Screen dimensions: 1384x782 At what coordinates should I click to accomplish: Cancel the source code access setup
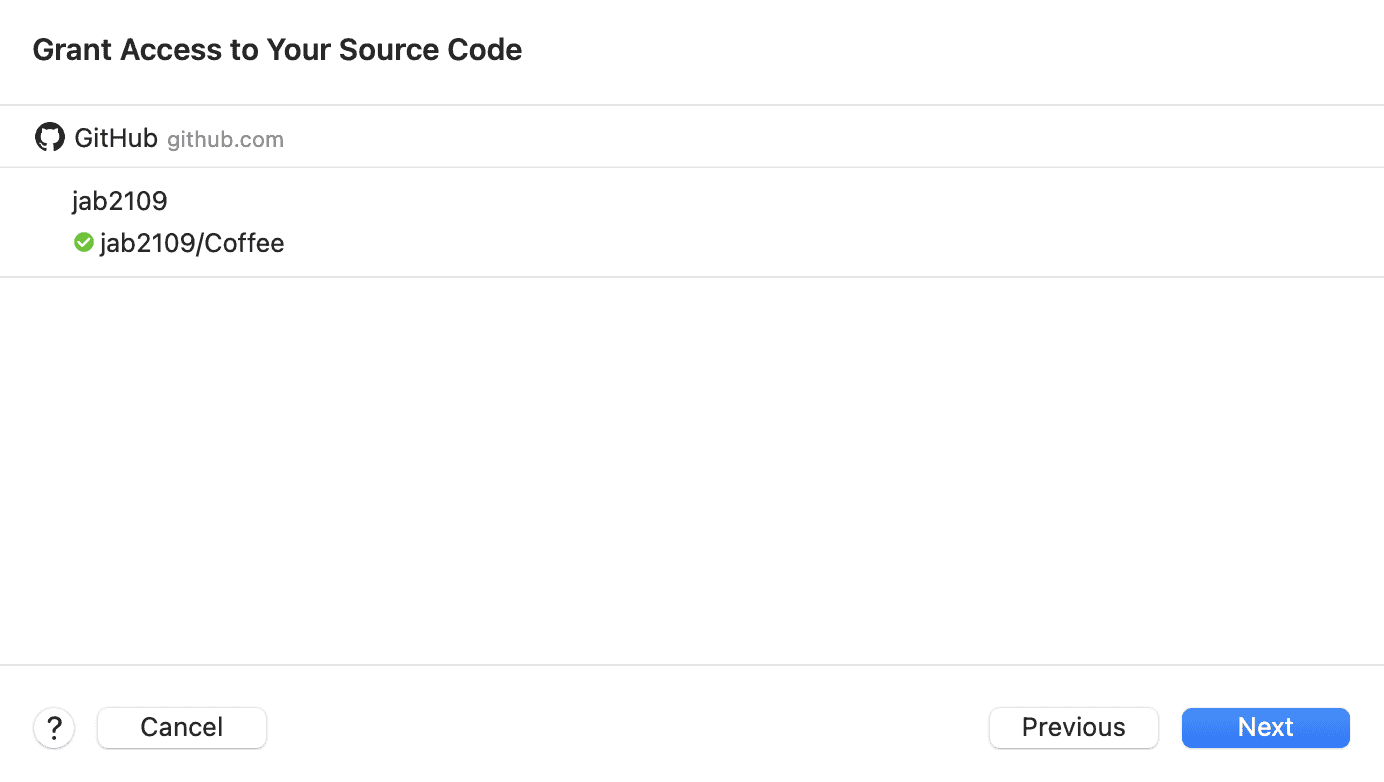181,727
